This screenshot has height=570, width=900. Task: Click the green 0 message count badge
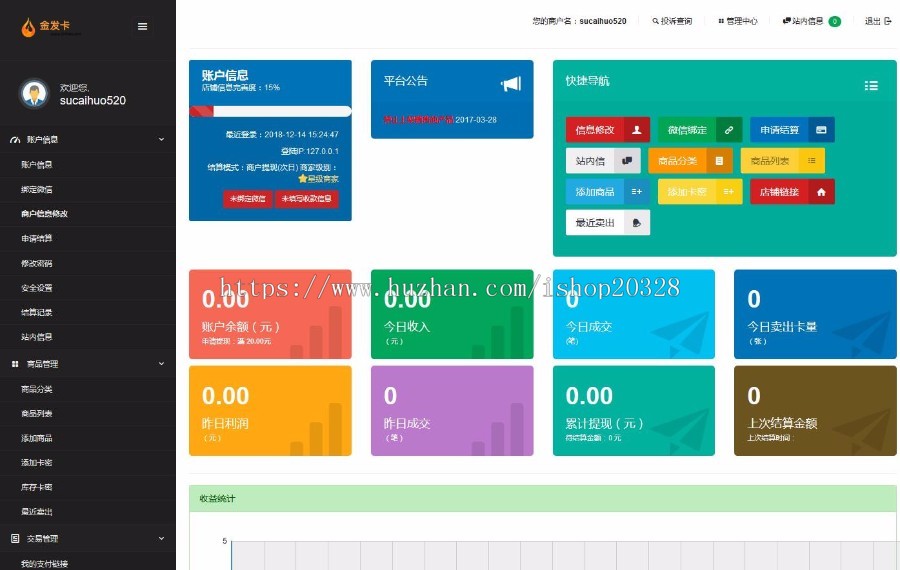835,22
